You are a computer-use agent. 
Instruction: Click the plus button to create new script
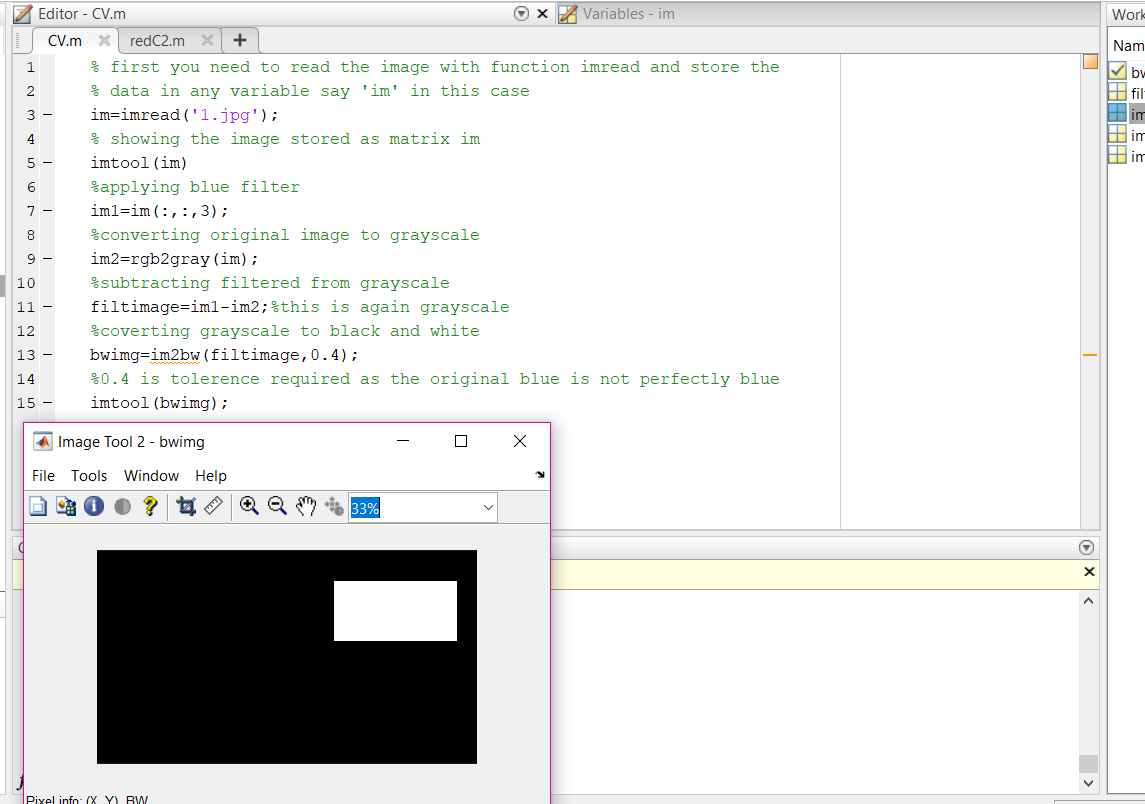tap(239, 41)
